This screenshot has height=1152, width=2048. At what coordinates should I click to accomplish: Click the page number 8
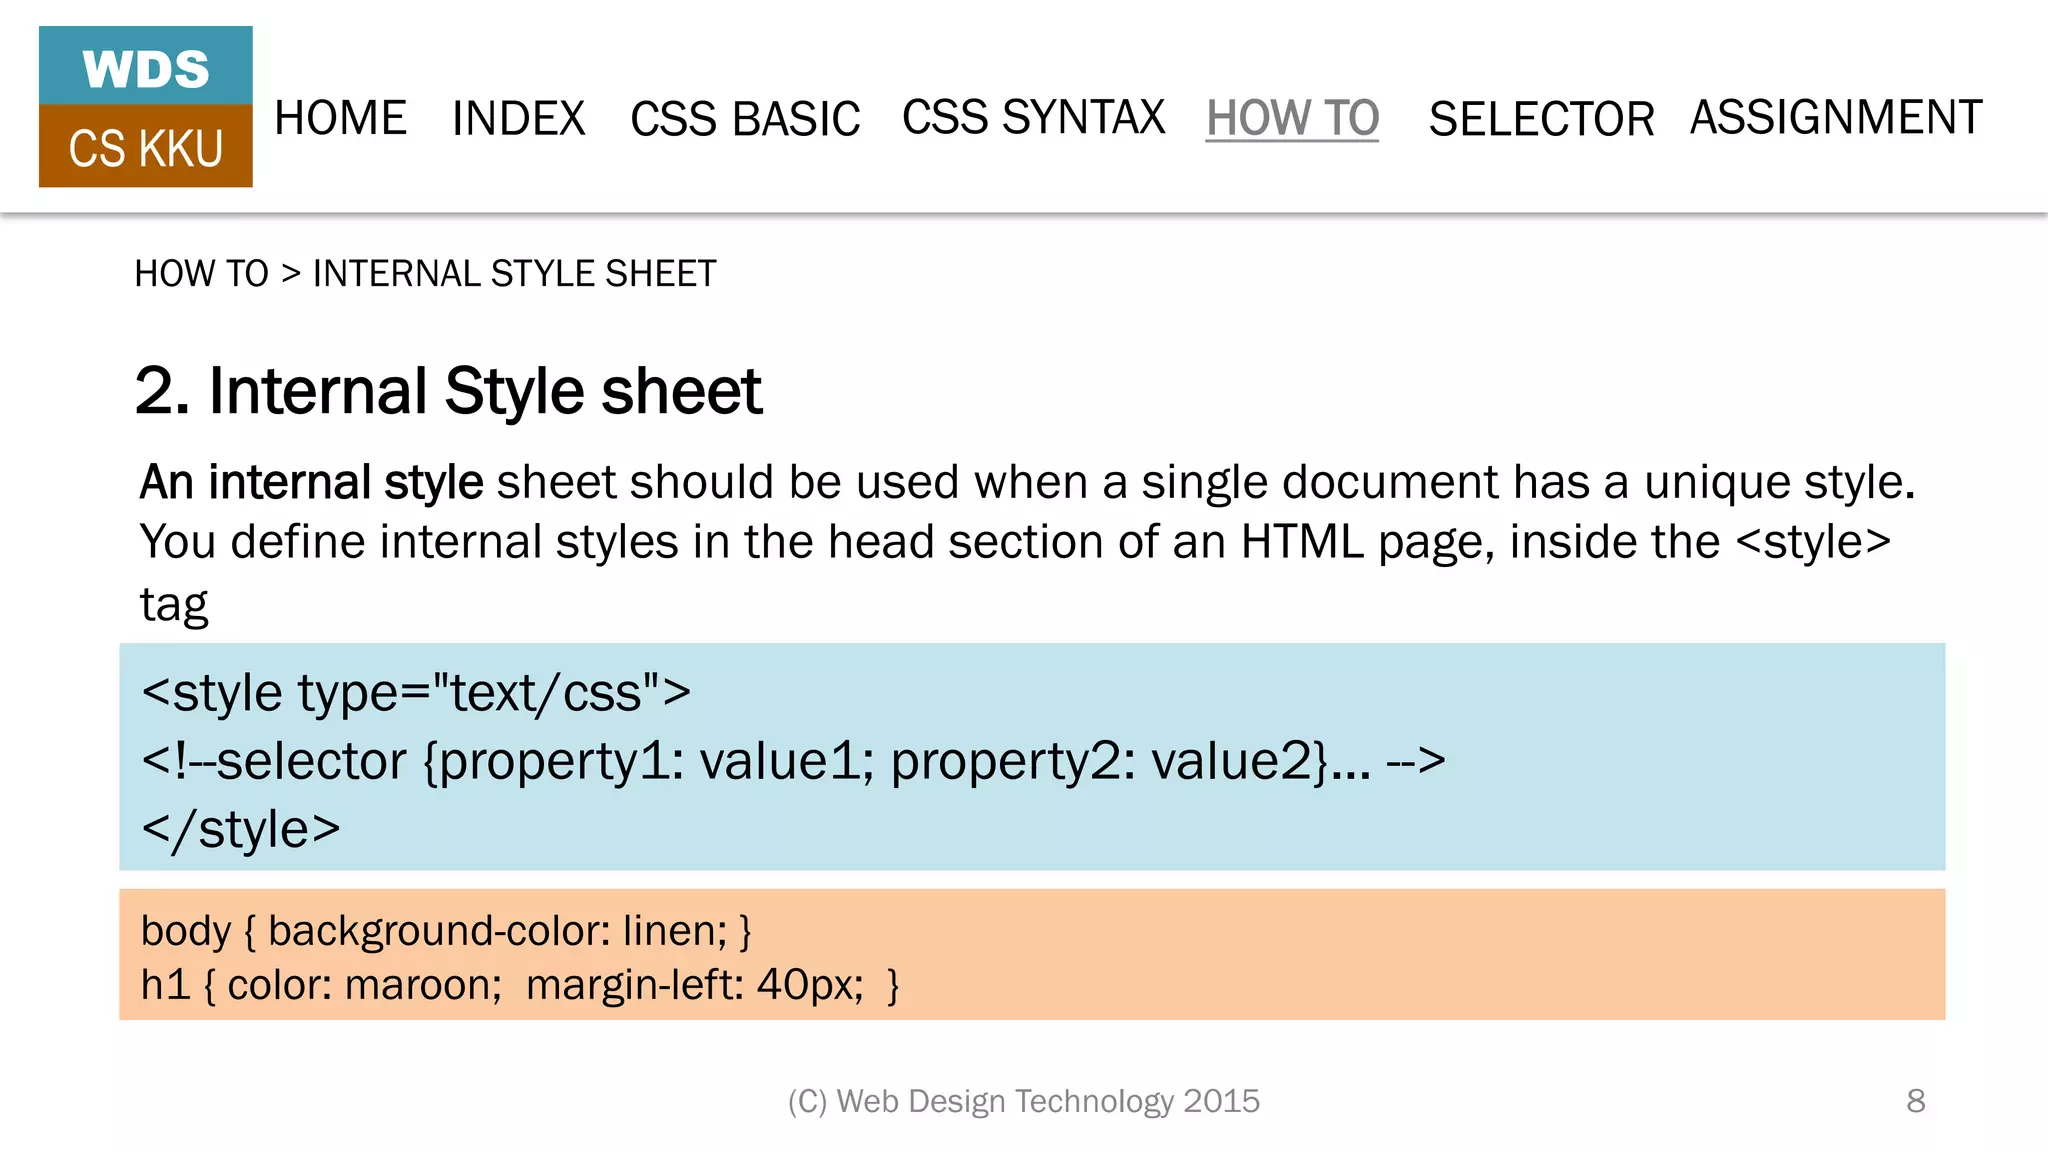click(x=1916, y=1101)
